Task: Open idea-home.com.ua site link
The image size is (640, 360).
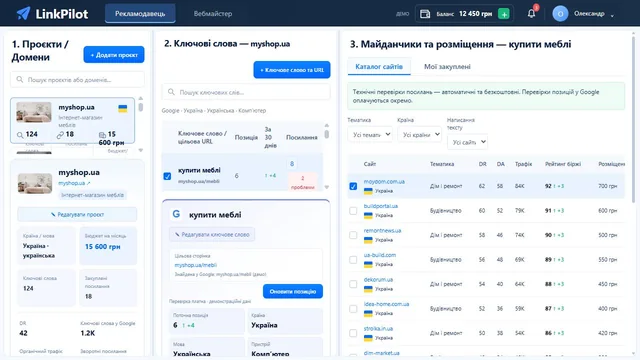Action: (386, 304)
